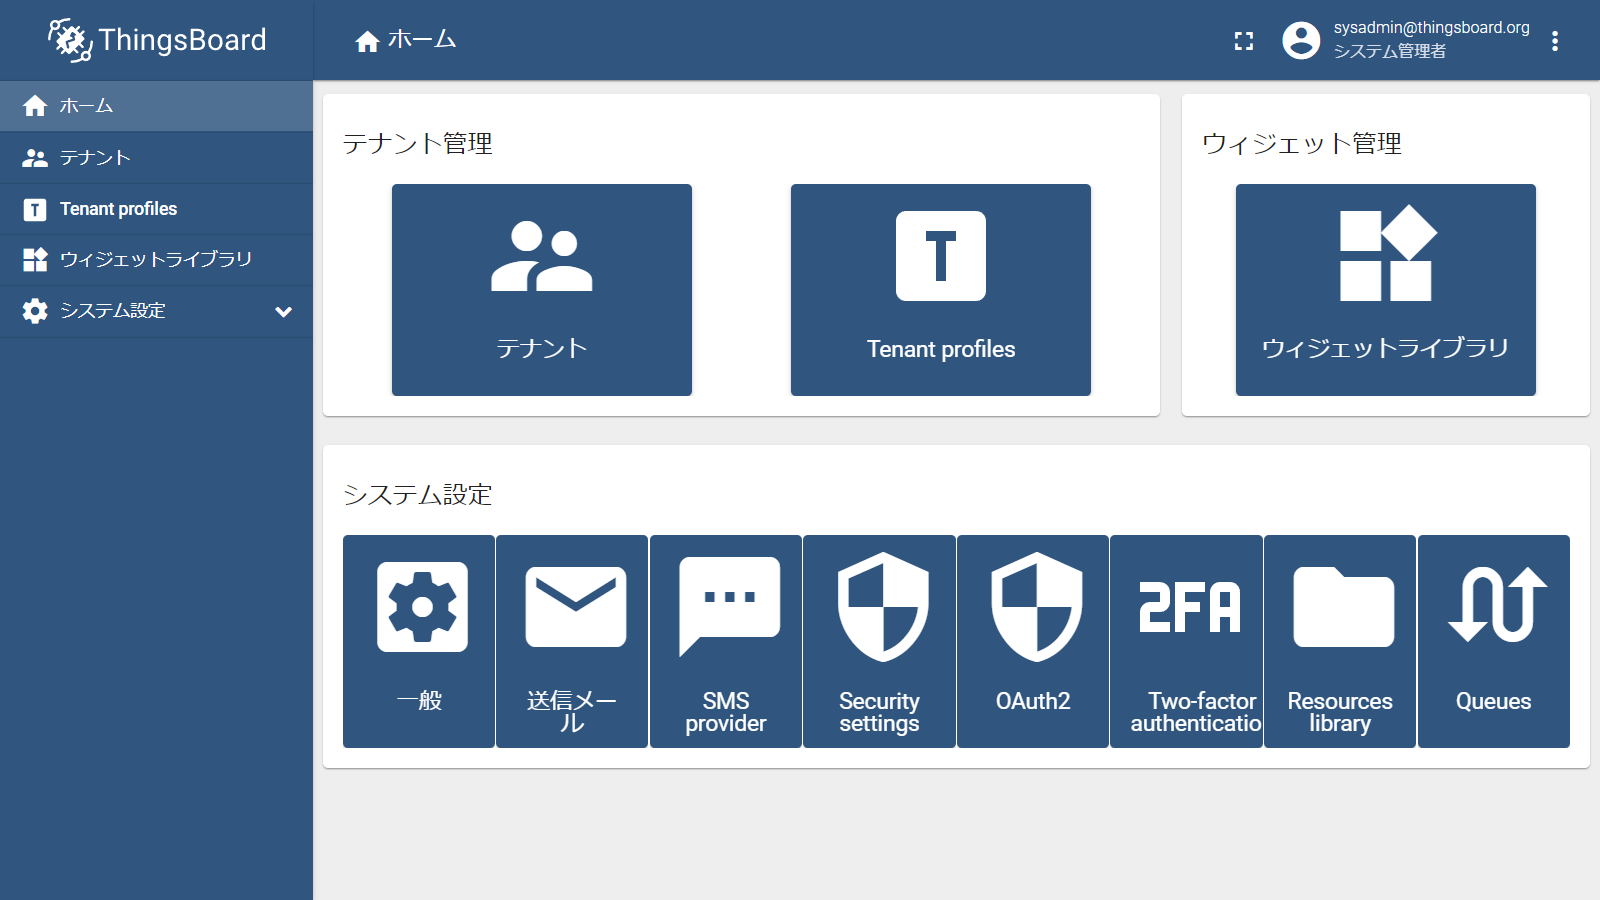The image size is (1600, 900).
Task: Open Resources library folder tile
Action: click(x=1340, y=641)
